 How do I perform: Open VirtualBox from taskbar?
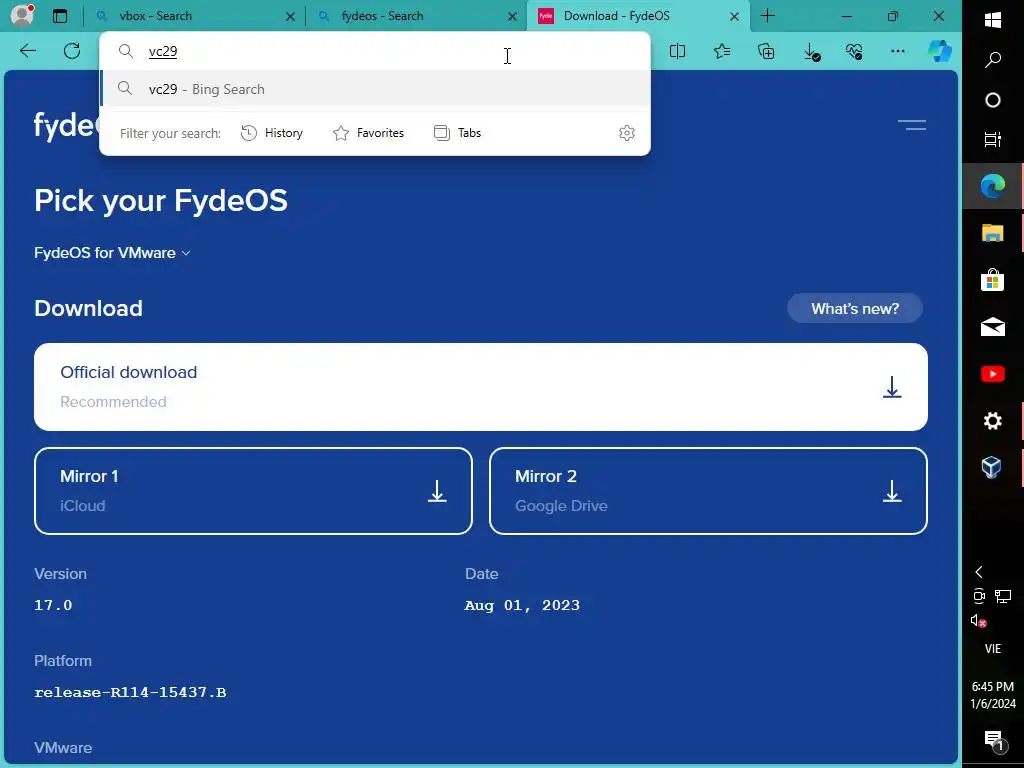(991, 467)
